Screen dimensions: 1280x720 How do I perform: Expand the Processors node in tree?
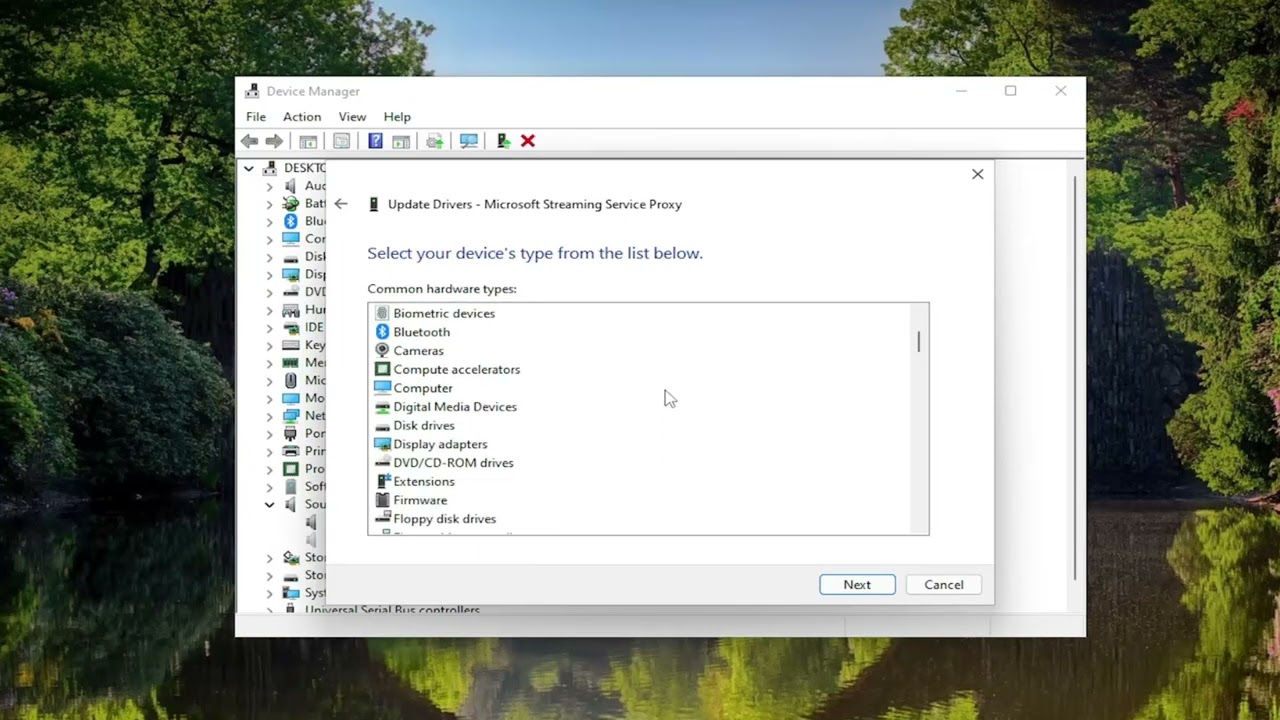coord(269,469)
